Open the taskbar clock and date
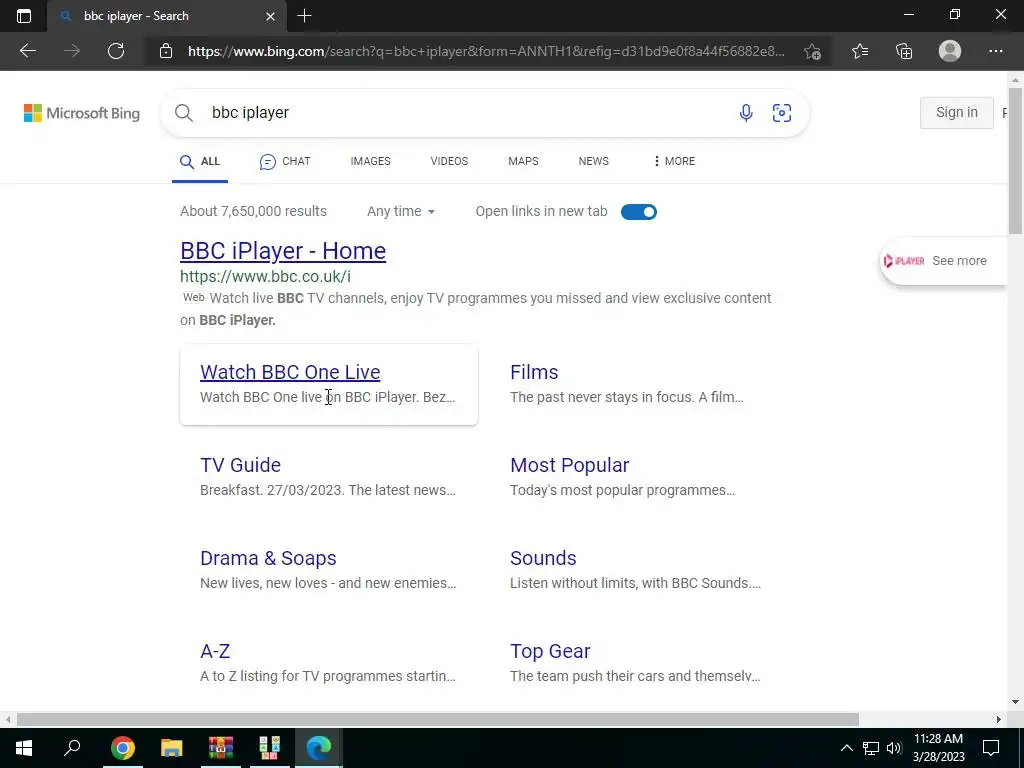The height and width of the screenshot is (768, 1024). 938,748
